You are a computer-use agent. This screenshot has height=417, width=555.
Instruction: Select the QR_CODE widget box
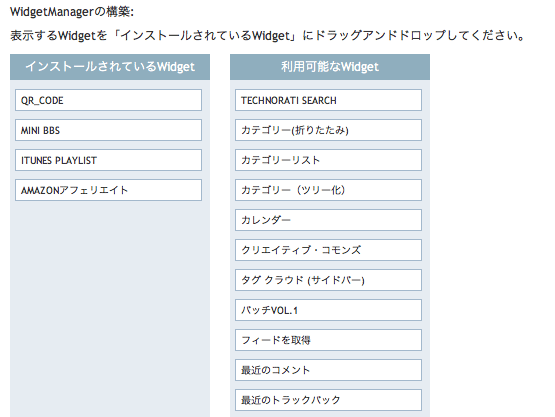click(x=108, y=100)
